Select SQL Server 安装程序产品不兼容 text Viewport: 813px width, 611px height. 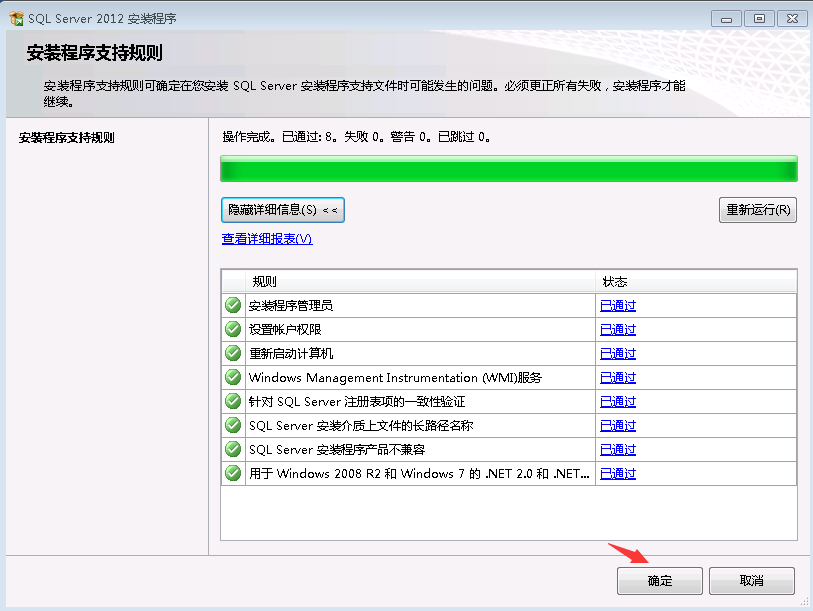337,449
